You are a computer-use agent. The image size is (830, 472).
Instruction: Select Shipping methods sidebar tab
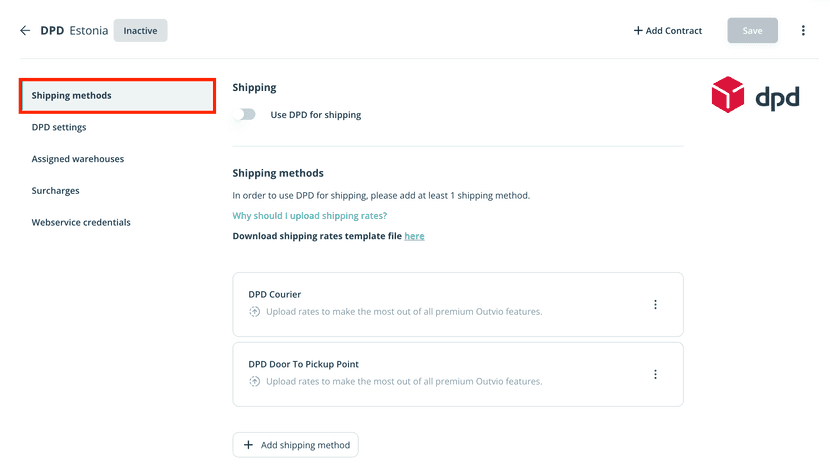click(x=117, y=96)
